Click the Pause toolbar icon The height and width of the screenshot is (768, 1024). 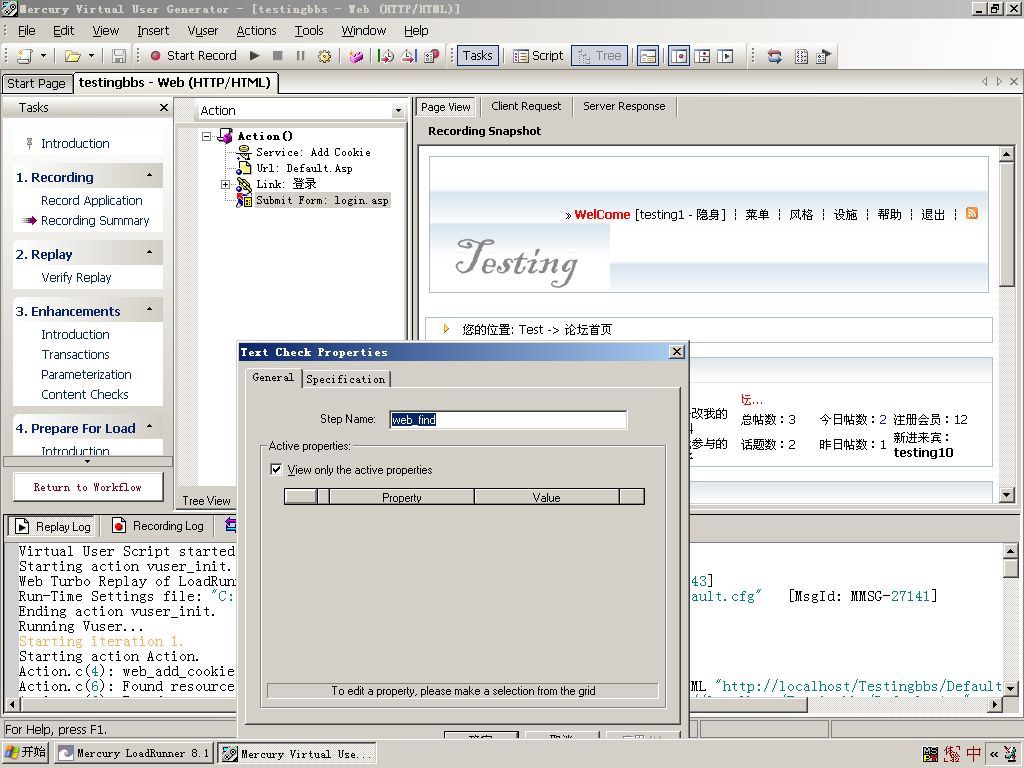(300, 56)
